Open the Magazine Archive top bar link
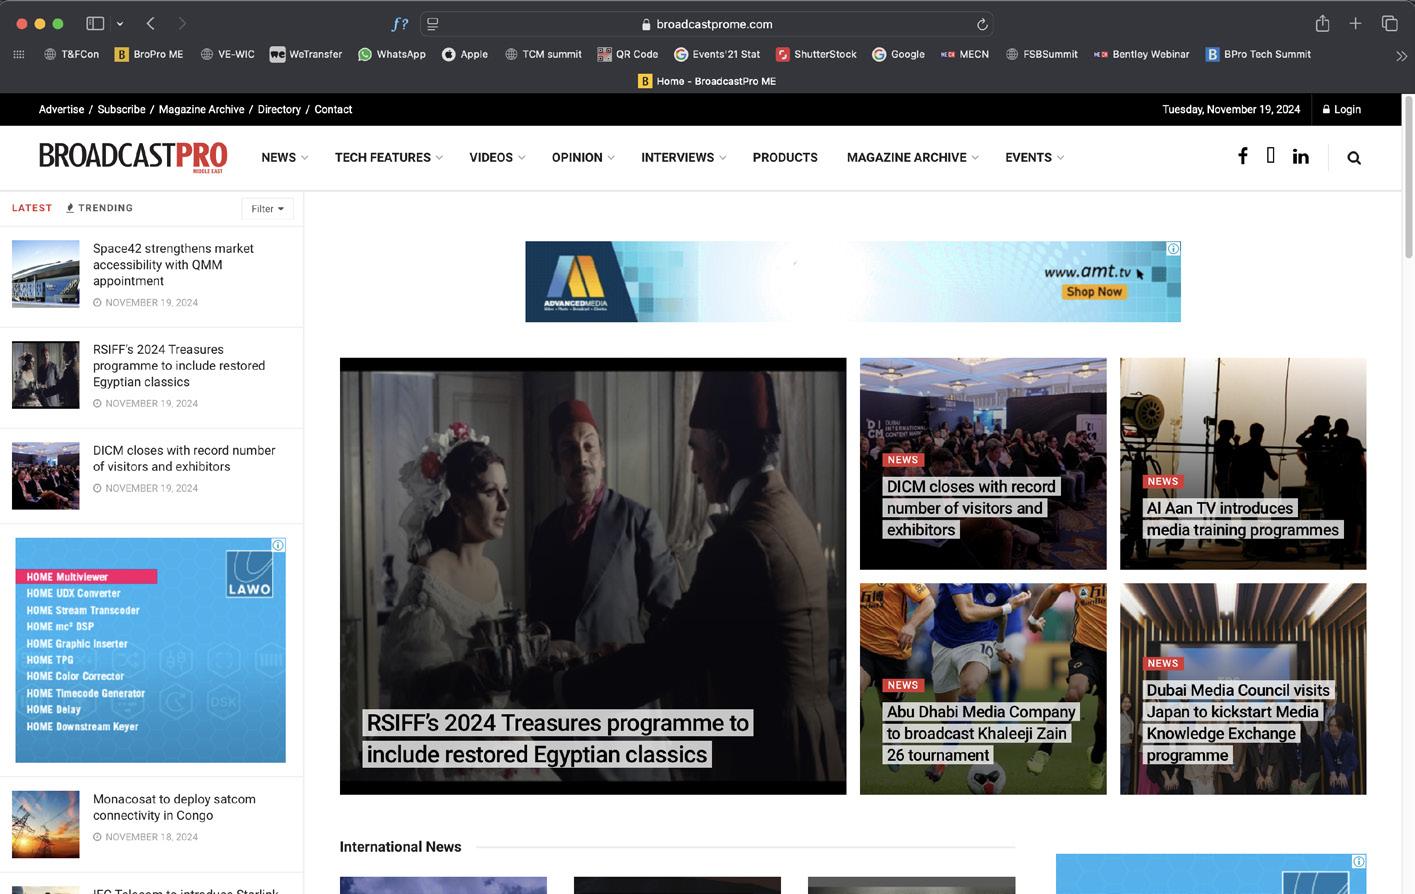Image resolution: width=1415 pixels, height=894 pixels. tap(201, 109)
